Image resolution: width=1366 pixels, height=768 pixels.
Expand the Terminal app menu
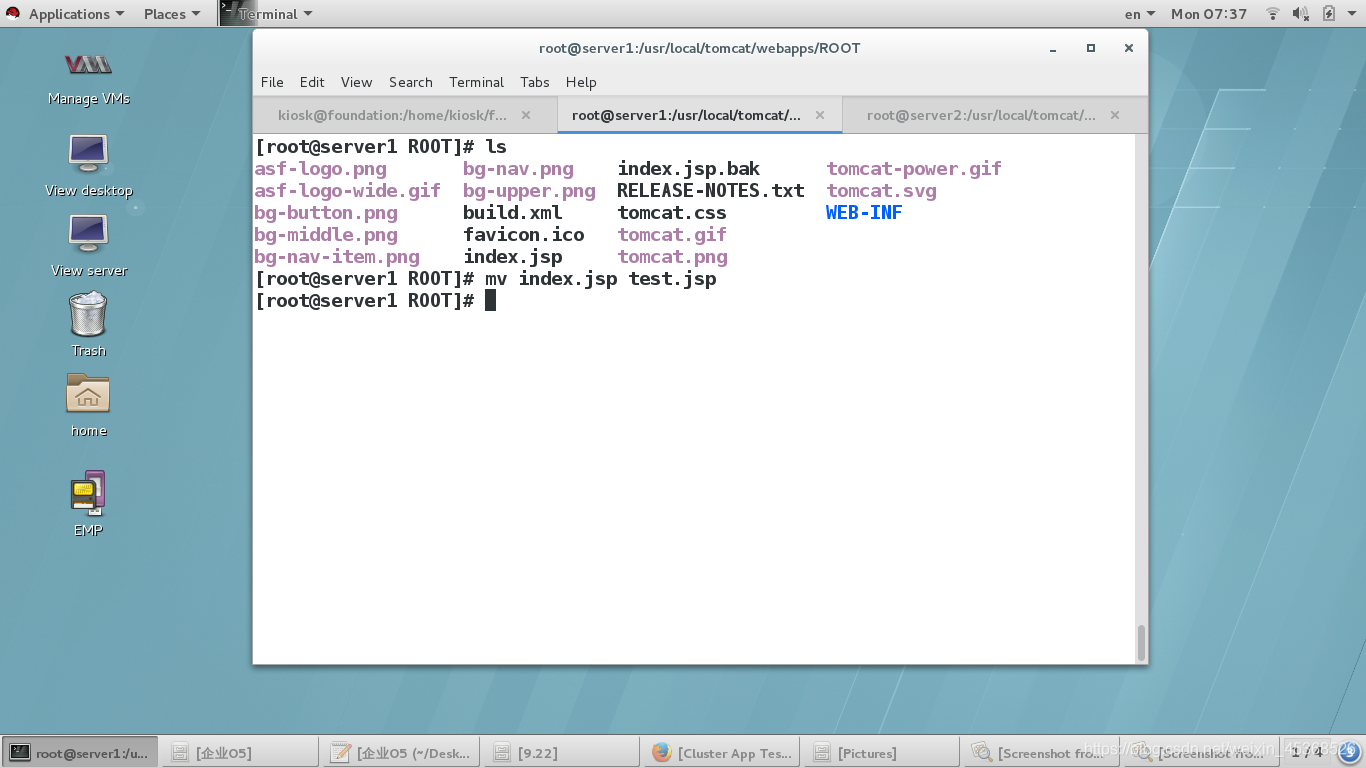click(275, 14)
